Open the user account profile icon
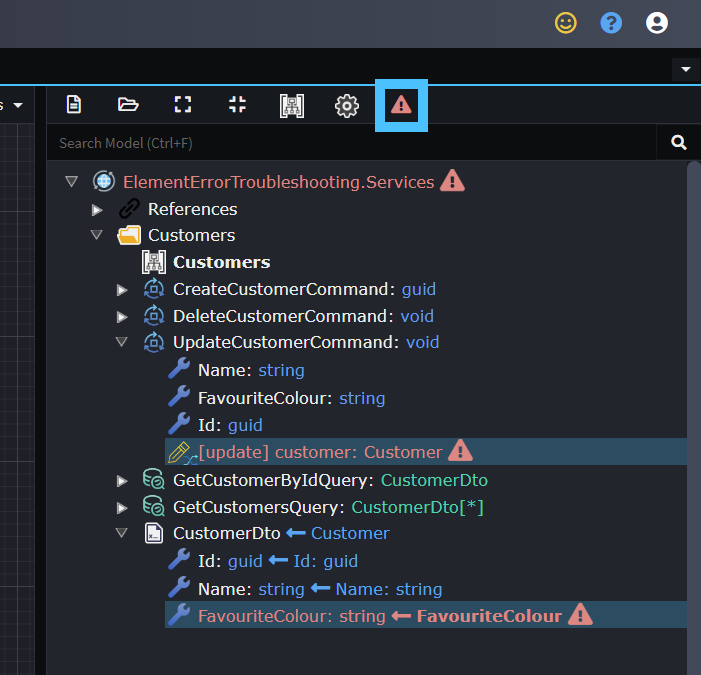The width and height of the screenshot is (701, 675). point(657,23)
